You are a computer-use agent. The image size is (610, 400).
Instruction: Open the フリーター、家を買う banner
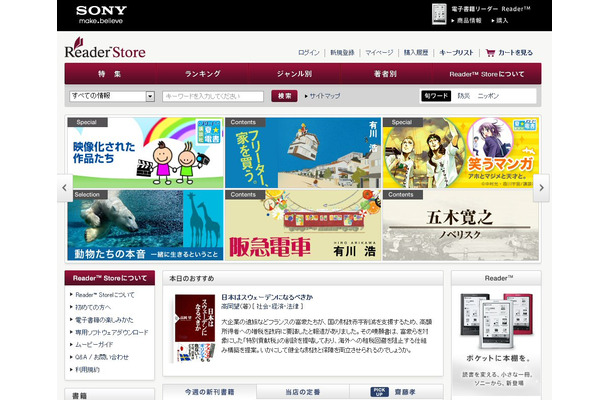(303, 153)
